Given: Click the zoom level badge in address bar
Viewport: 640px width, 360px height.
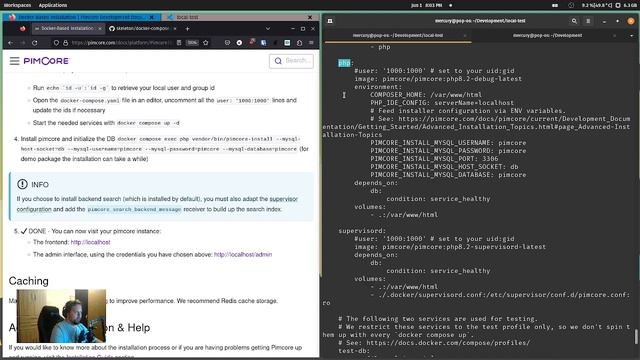Looking at the screenshot, I should click(x=192, y=42).
